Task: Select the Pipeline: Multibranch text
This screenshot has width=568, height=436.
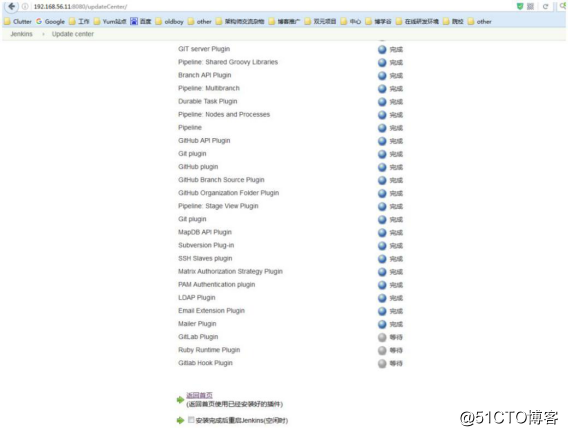Action: (x=209, y=88)
